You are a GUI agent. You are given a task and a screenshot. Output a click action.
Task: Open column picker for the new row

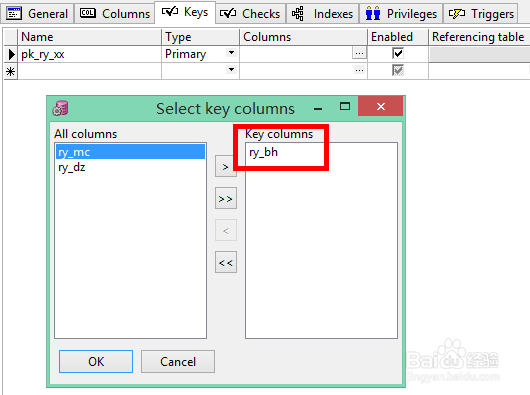click(359, 70)
